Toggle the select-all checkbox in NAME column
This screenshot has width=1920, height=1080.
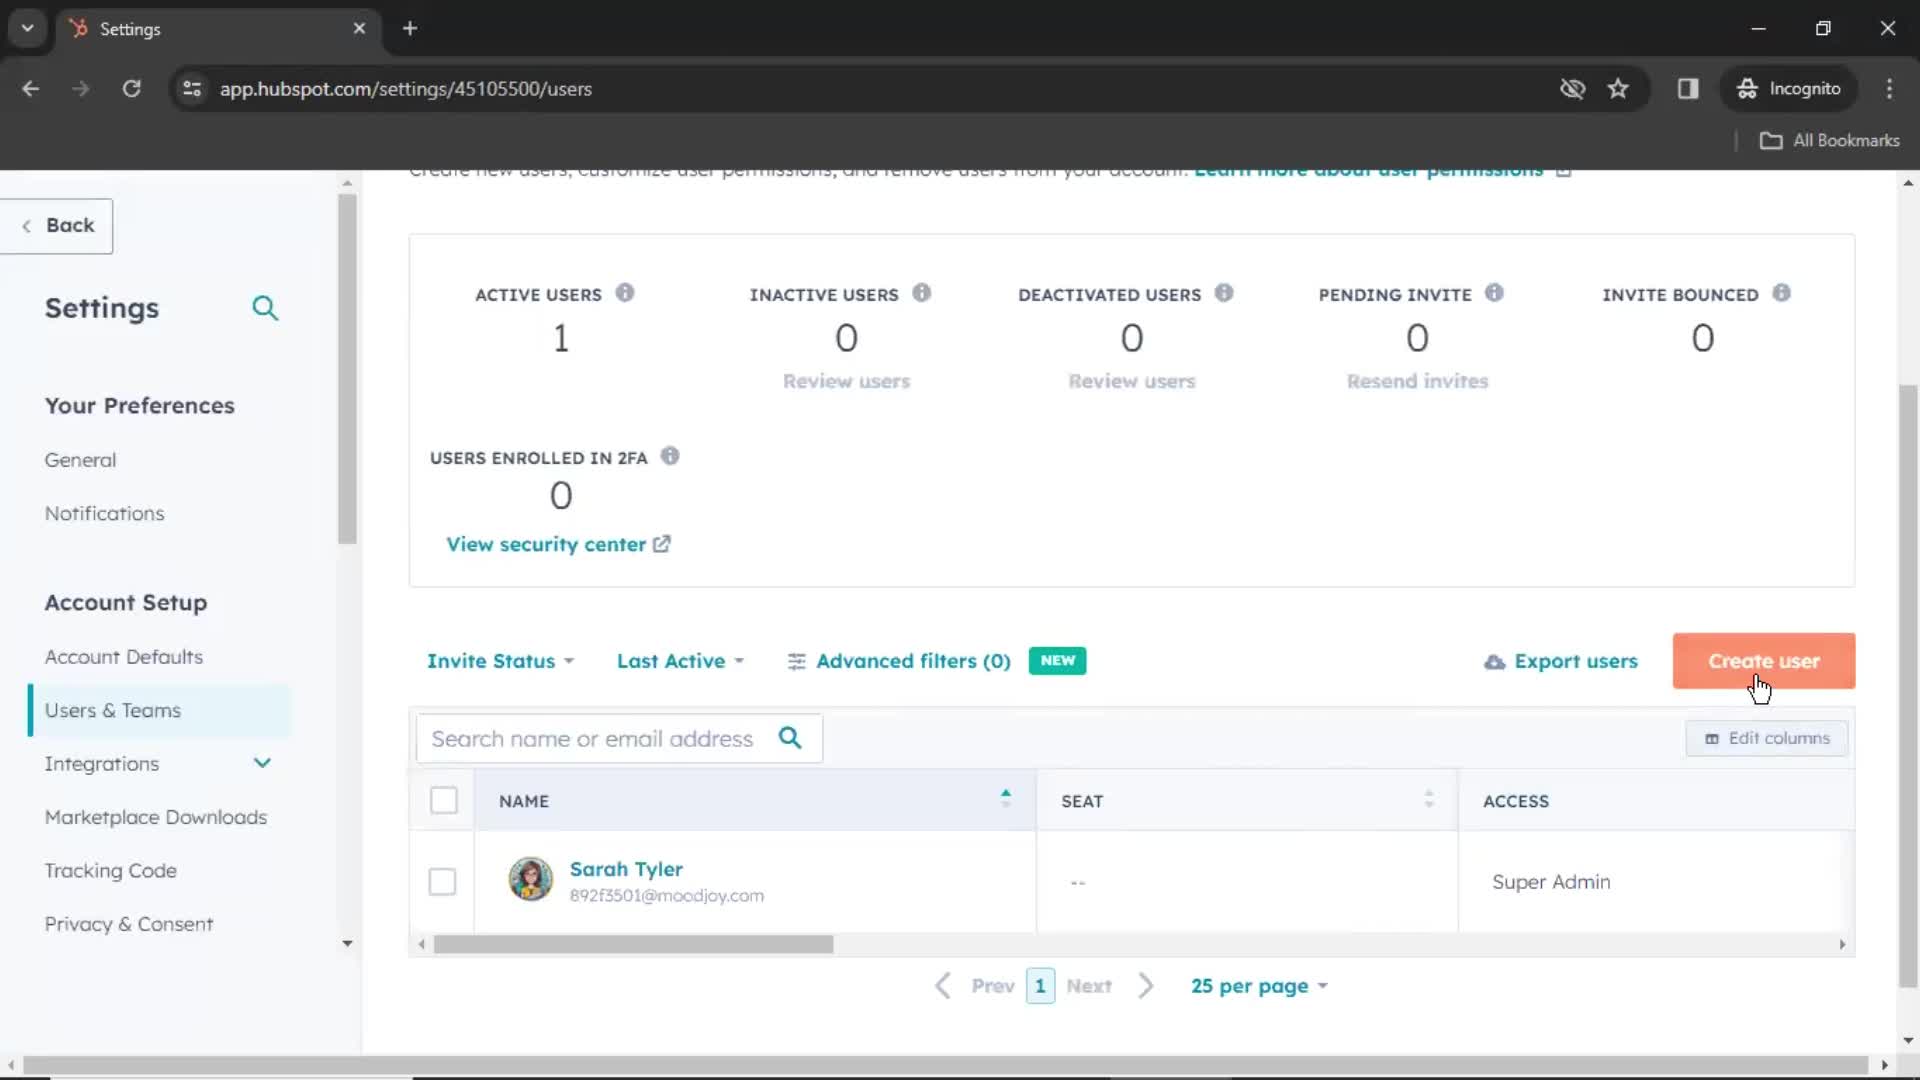point(443,800)
